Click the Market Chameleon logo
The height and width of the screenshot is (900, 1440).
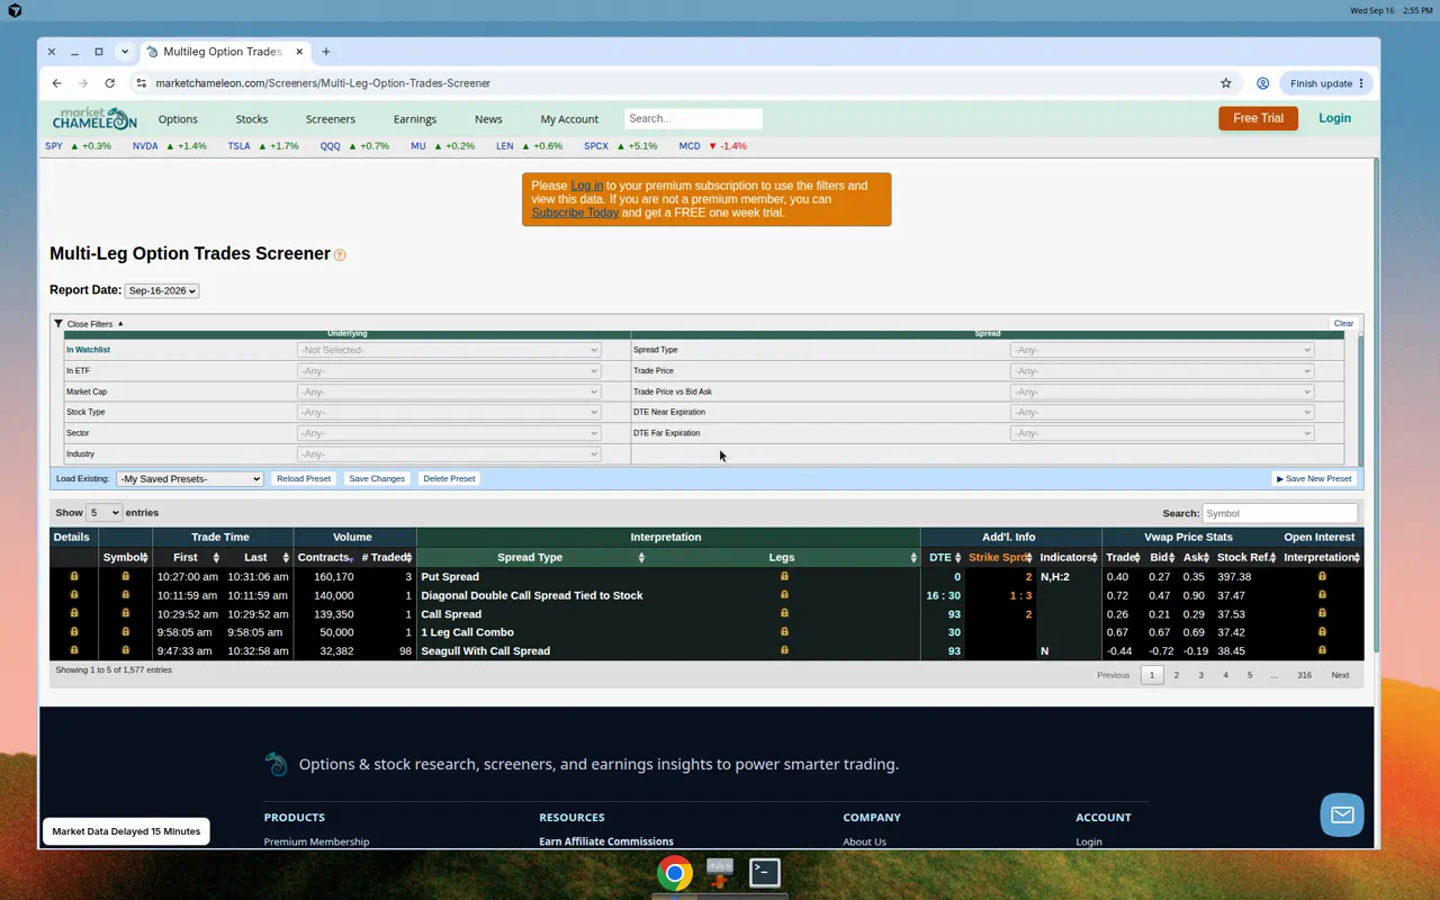[x=94, y=118]
